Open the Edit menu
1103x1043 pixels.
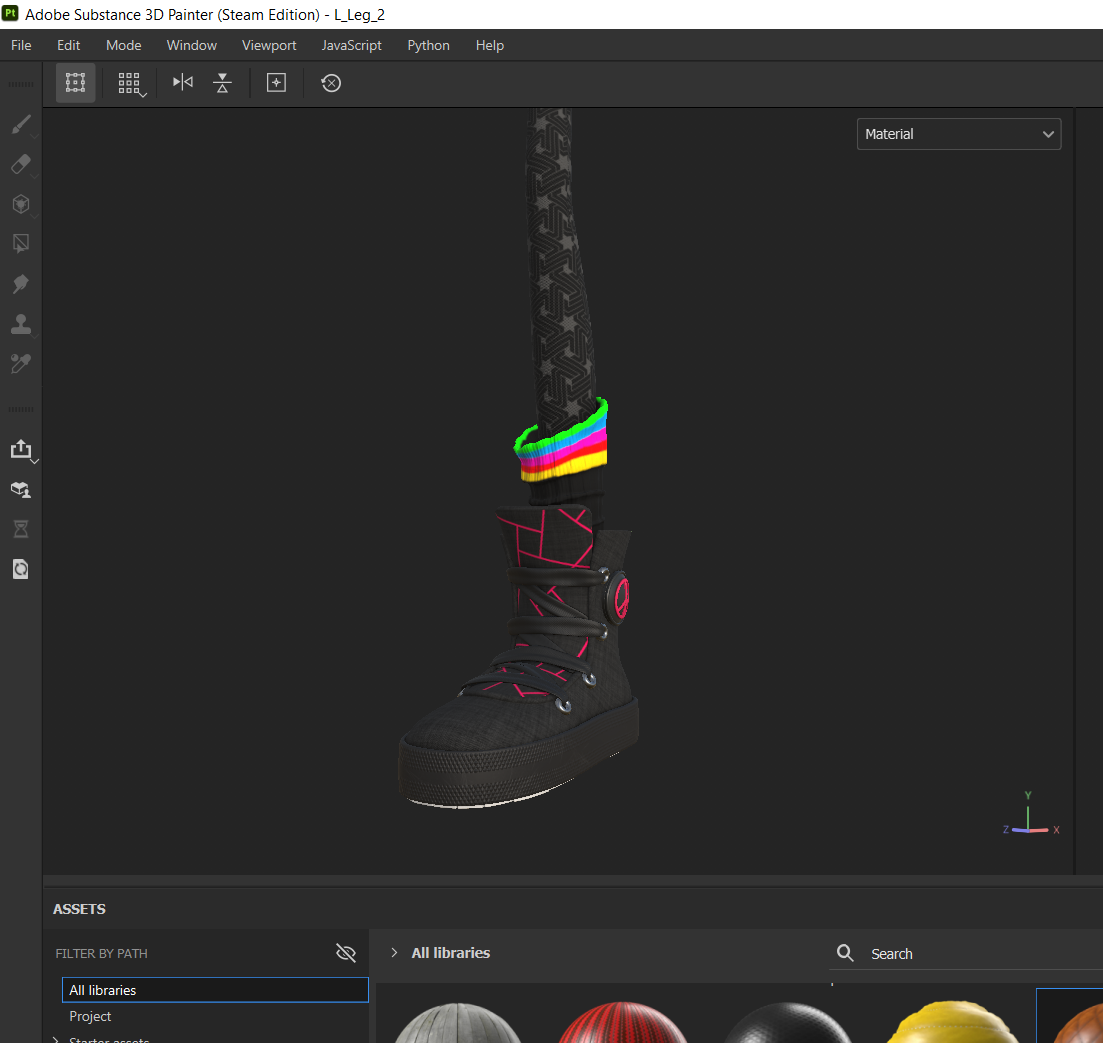tap(68, 45)
